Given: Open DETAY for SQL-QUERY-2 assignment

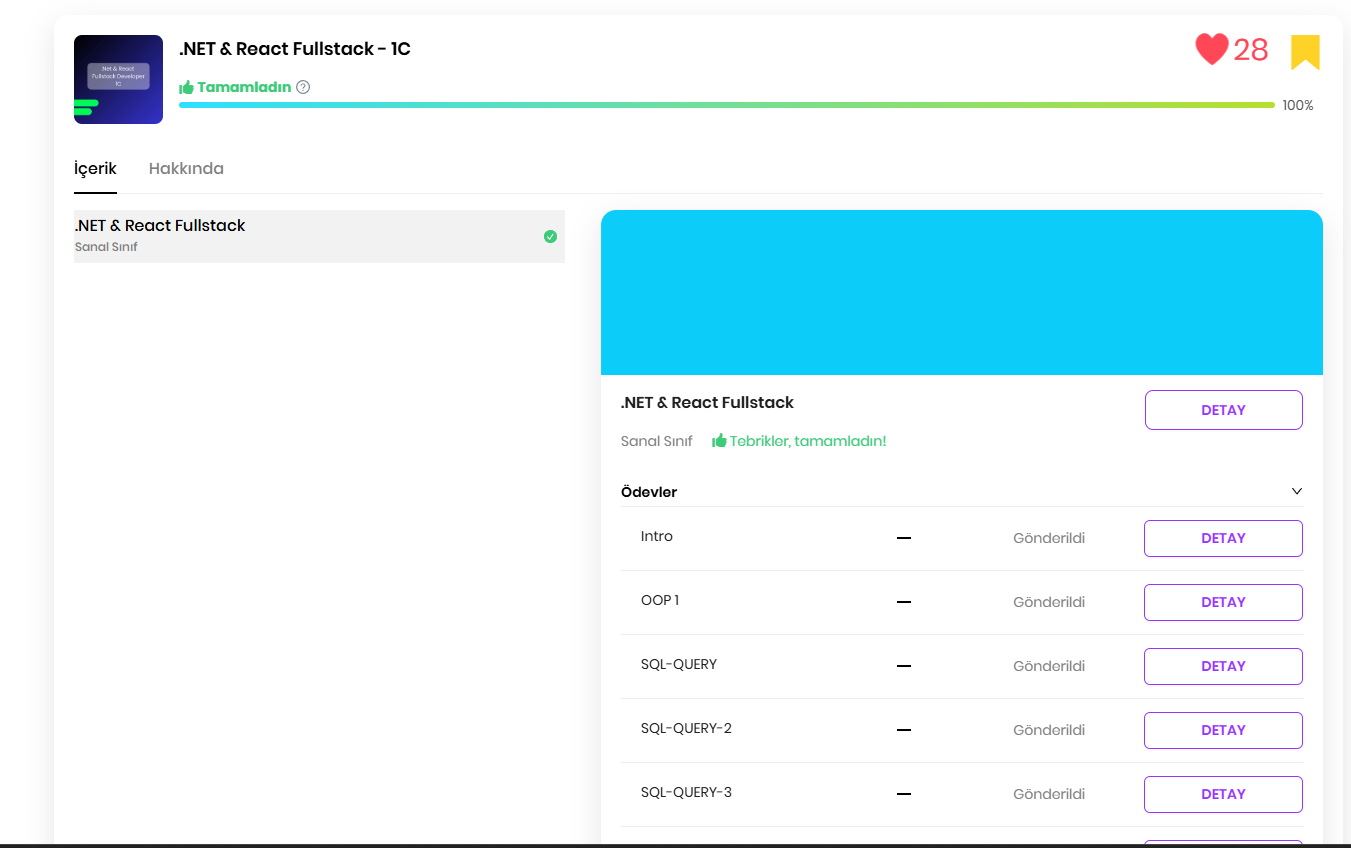Looking at the screenshot, I should point(1223,730).
